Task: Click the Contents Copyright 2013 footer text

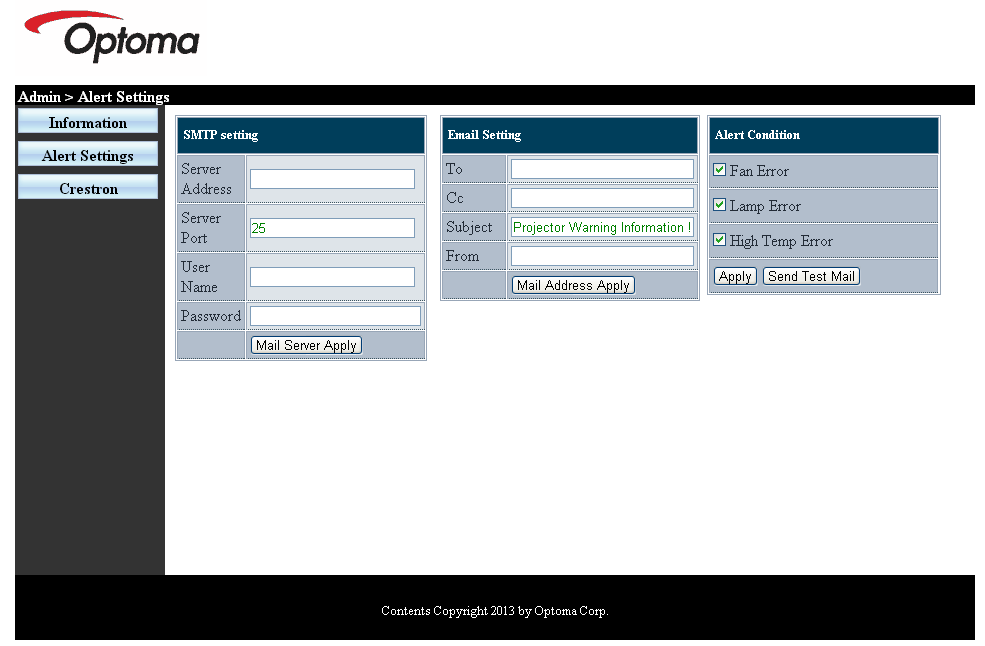Action: coord(494,611)
